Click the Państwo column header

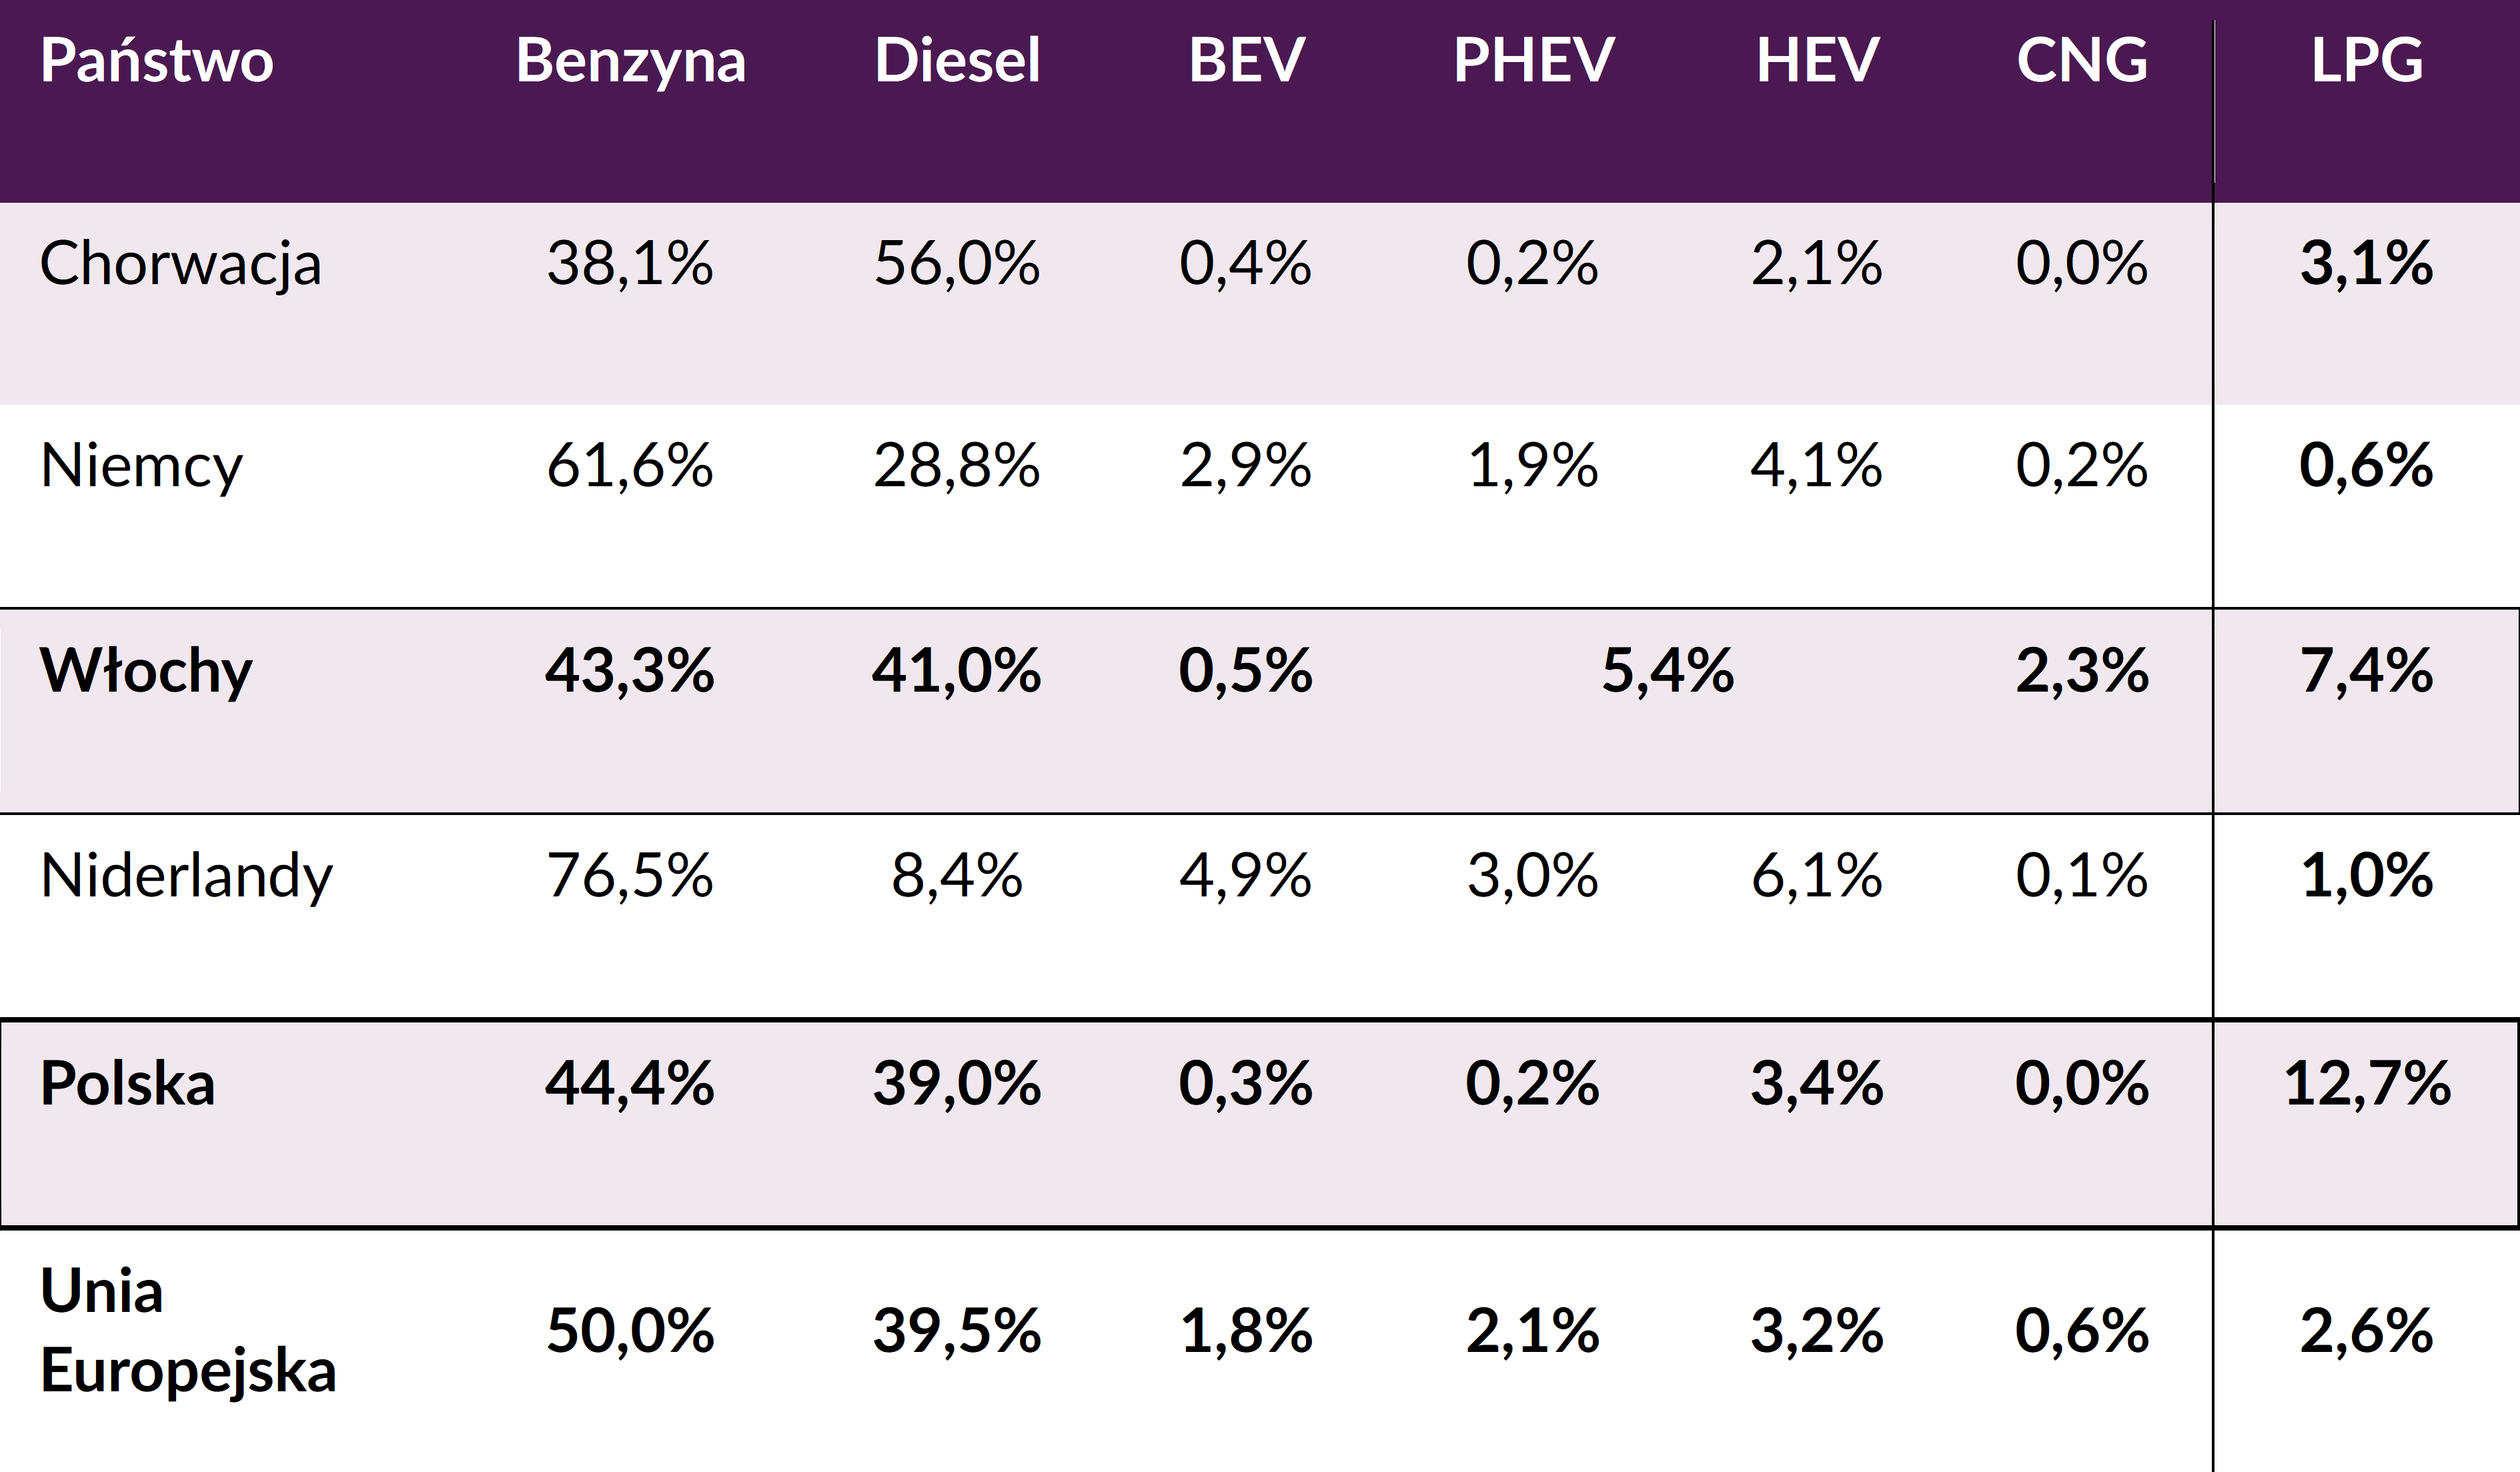[x=157, y=60]
